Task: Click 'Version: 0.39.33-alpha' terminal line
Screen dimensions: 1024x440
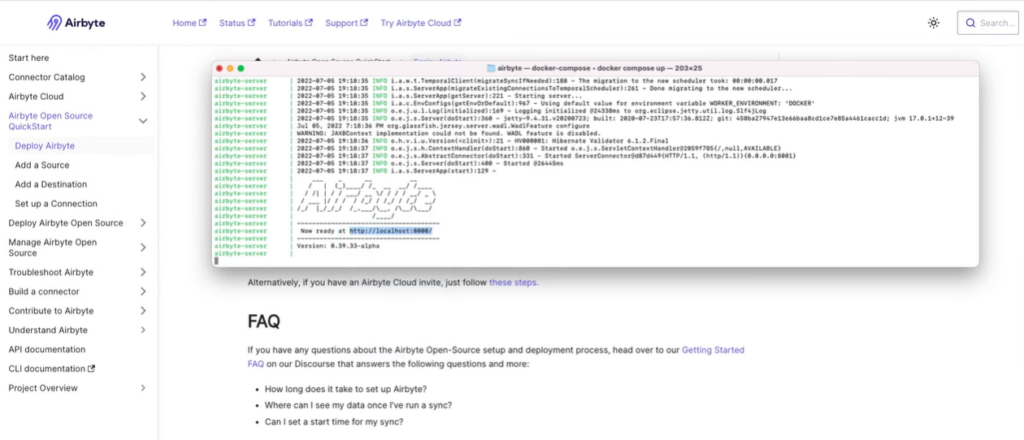Action: [x=338, y=246]
